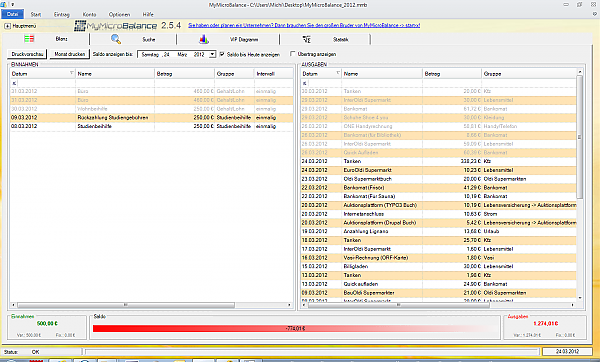Open the 'Sie haben oder planen ein Unternehmen' link
This screenshot has width=600, height=362.
304,25
